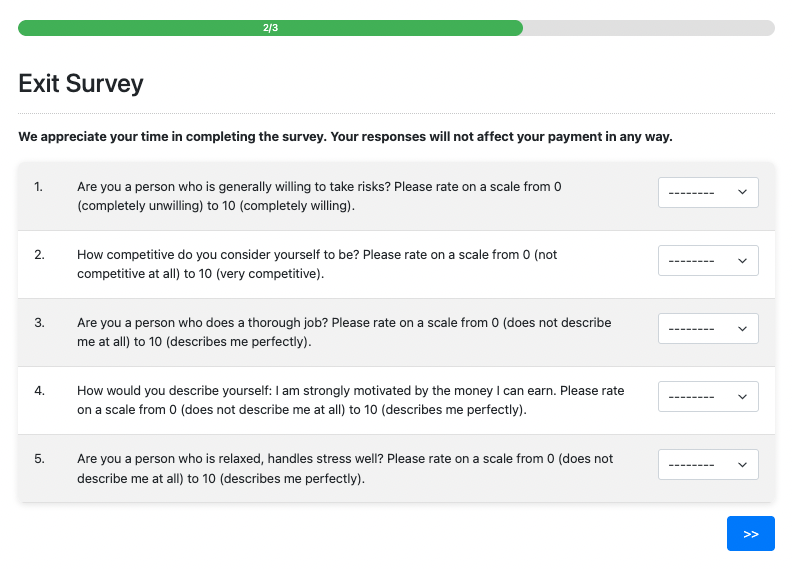The image size is (792, 569).
Task: Click the bold payment notice text
Action: (345, 136)
